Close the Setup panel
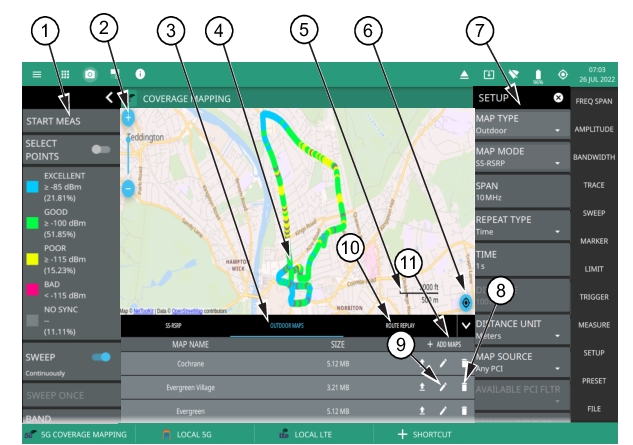Screen dimensions: 633x445 coord(557,99)
